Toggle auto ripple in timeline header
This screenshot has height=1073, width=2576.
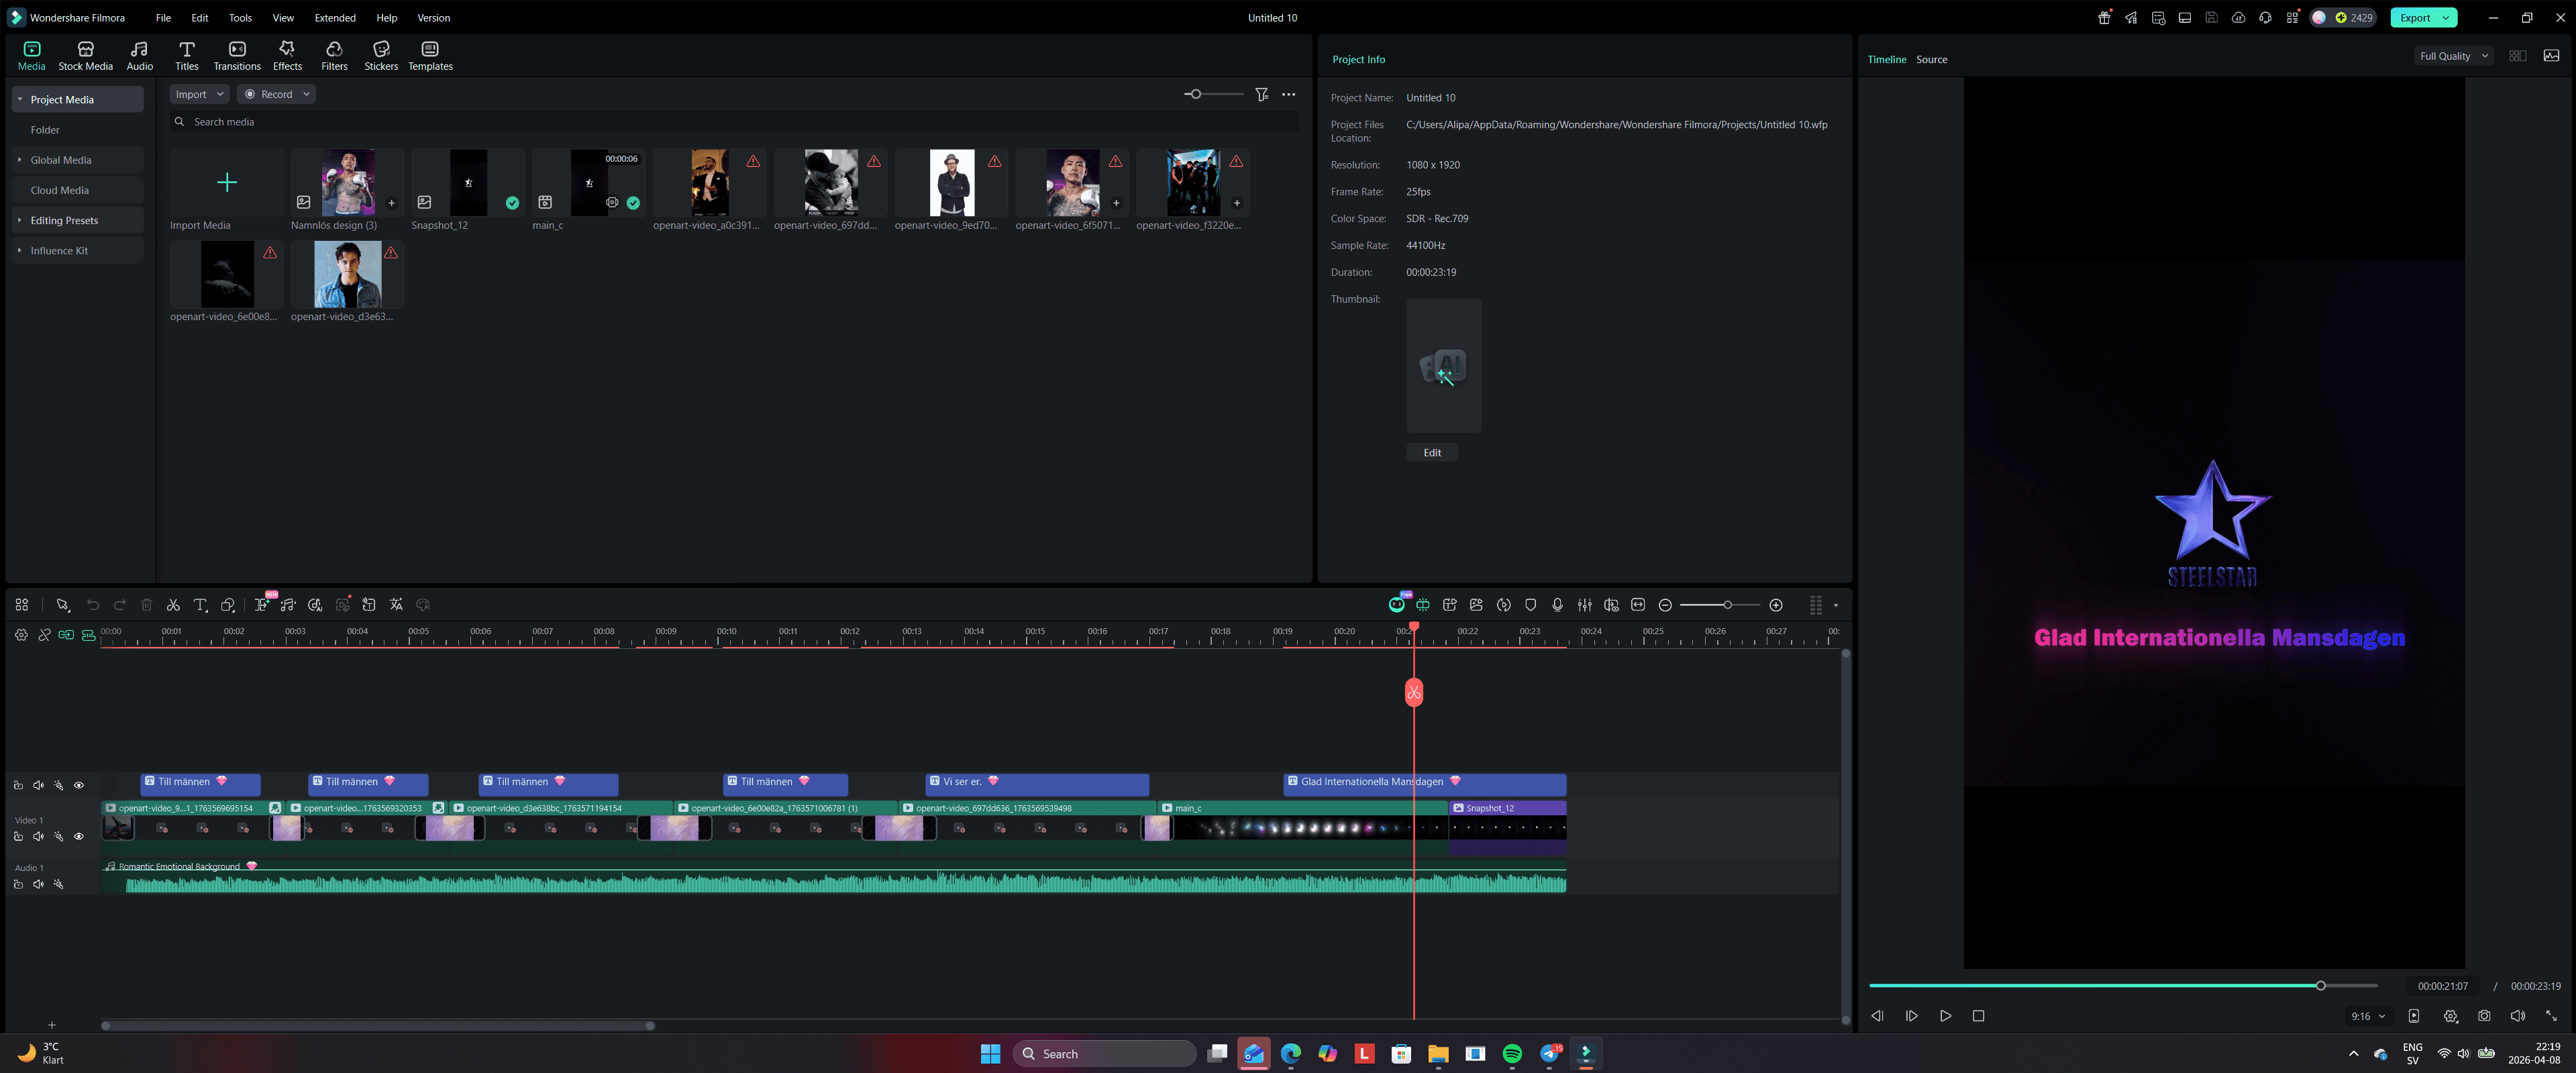click(66, 635)
